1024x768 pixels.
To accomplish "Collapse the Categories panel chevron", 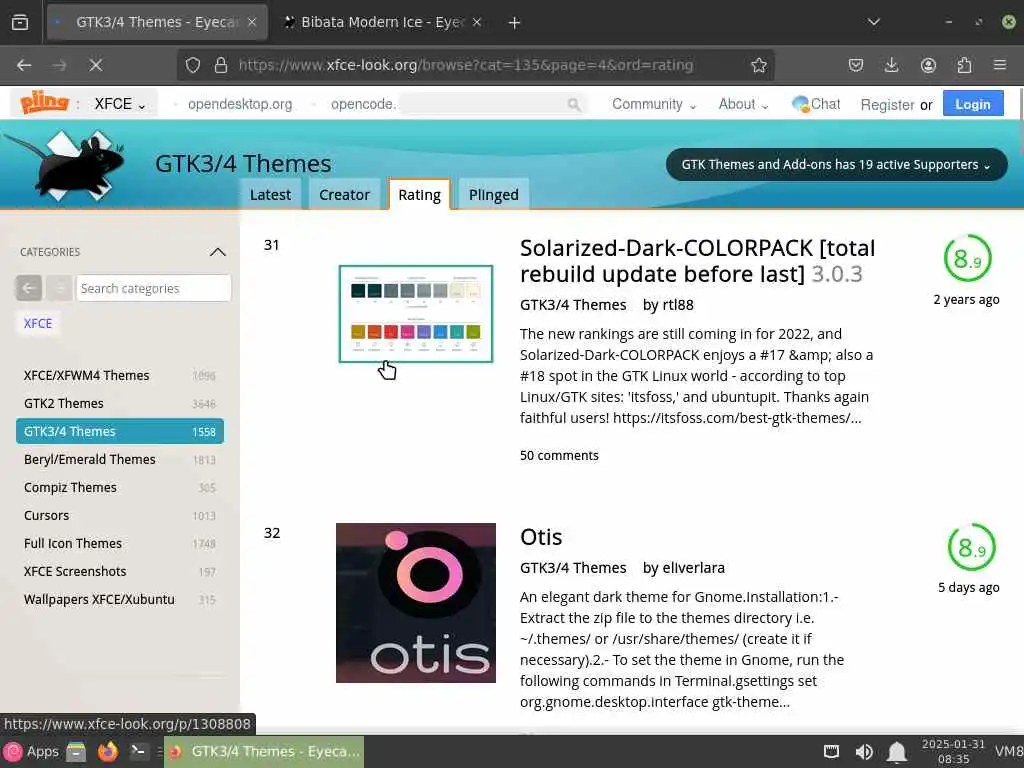I will tap(217, 252).
